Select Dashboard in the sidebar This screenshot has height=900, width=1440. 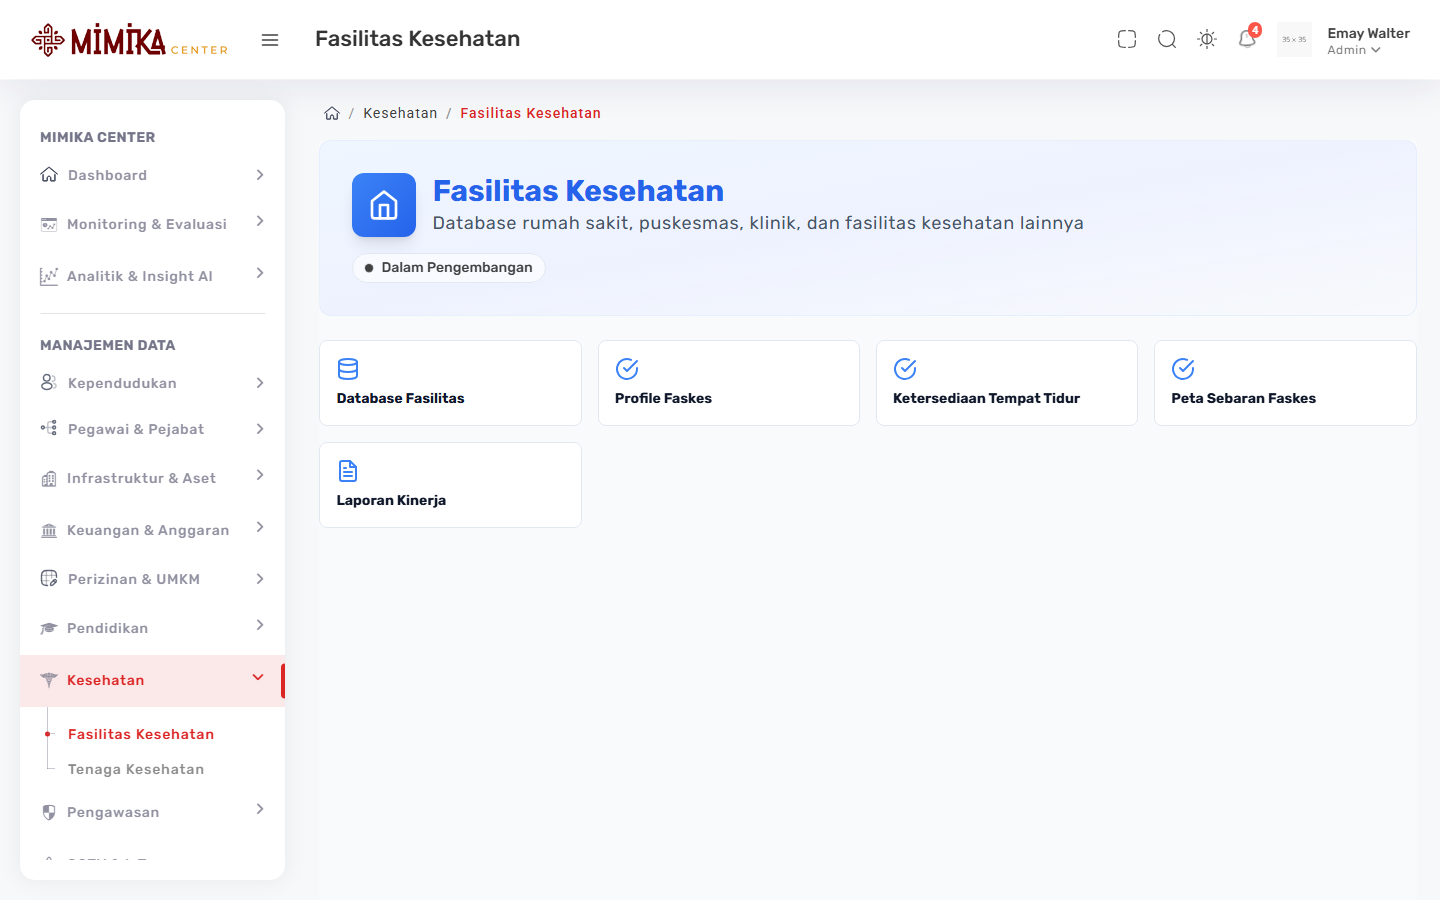coord(152,175)
